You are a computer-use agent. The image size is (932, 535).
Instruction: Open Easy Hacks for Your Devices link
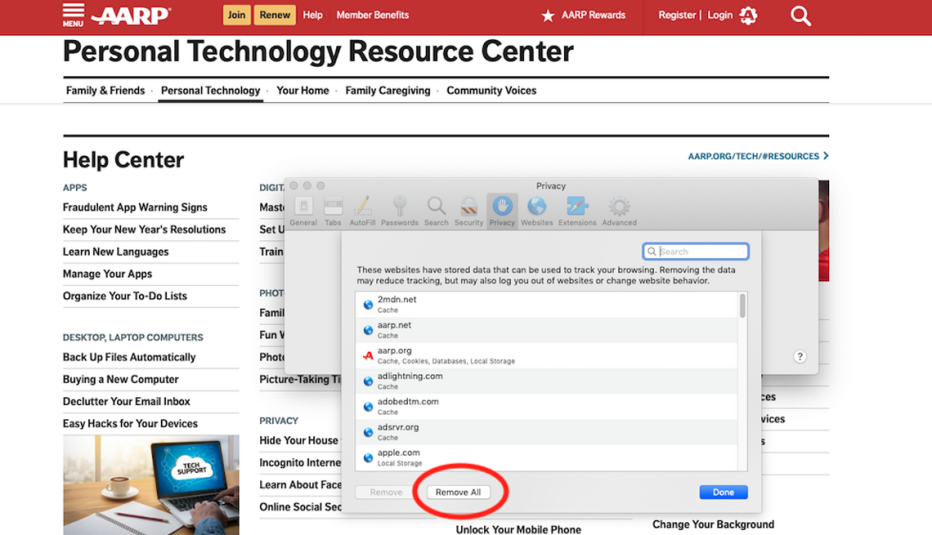[x=130, y=423]
